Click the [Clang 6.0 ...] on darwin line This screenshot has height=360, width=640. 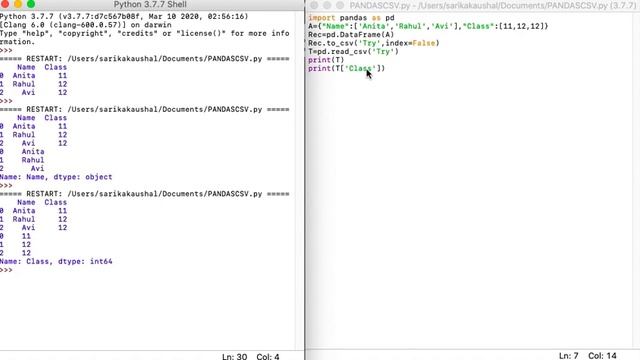pyautogui.click(x=86, y=25)
